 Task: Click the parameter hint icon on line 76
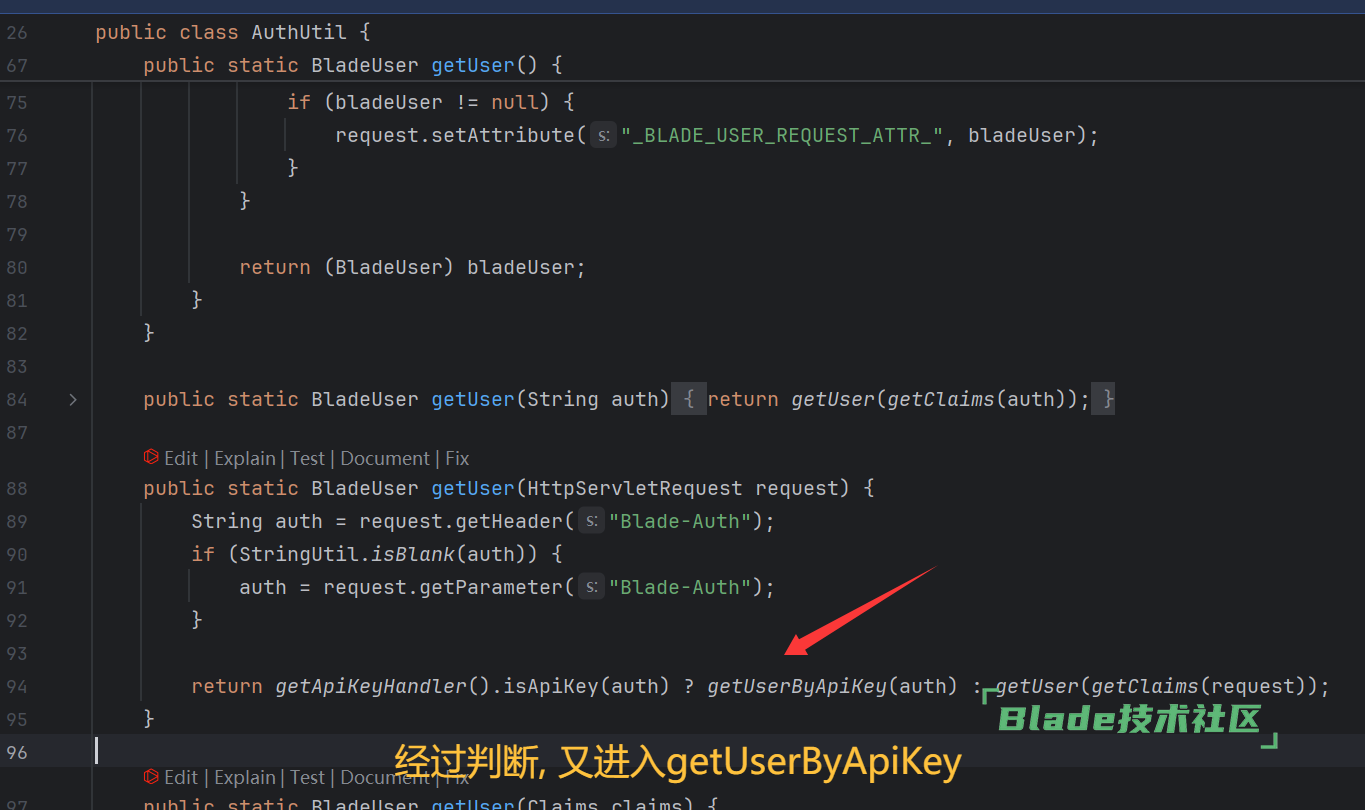point(603,135)
